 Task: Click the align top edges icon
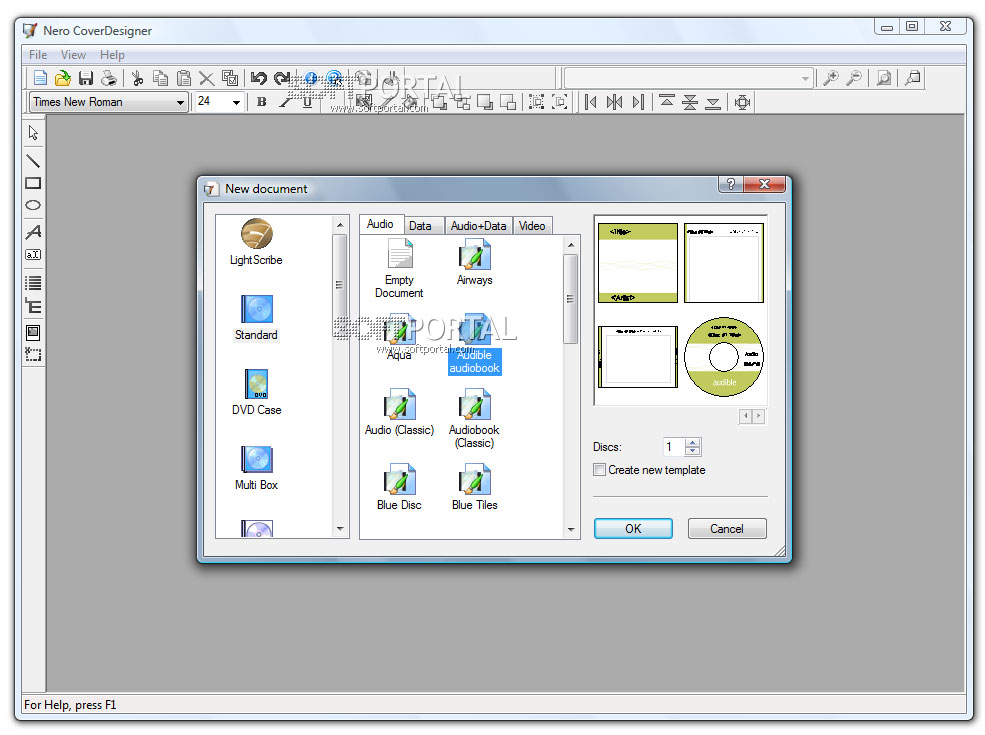click(667, 102)
